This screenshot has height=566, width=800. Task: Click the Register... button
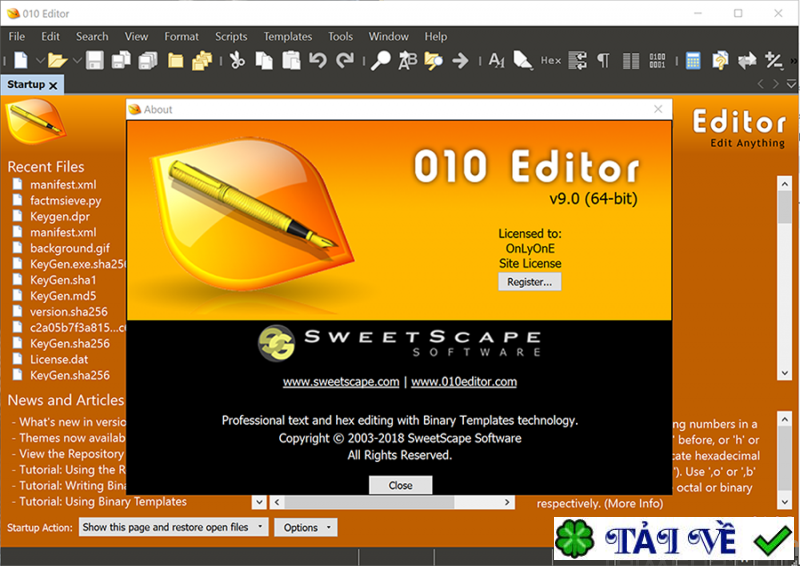coord(529,282)
